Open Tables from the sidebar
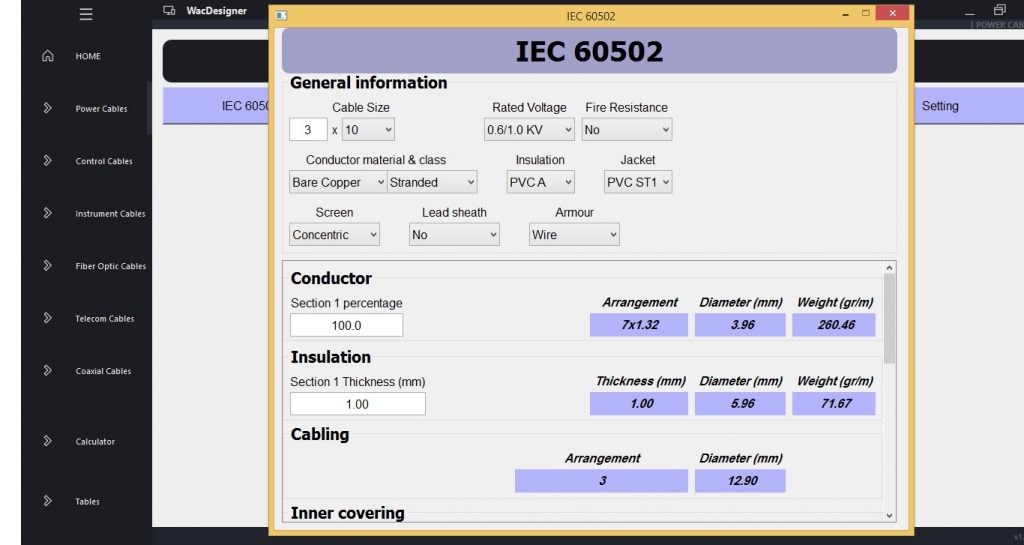This screenshot has height=545, width=1024. (x=87, y=502)
